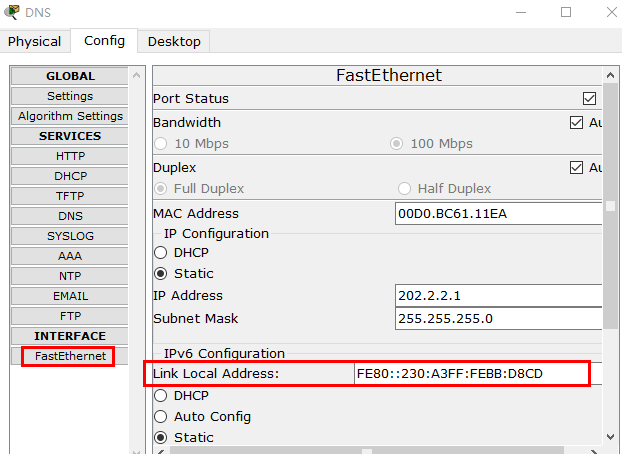Open Algorithm Settings in sidebar
Screen dimensions: 622x454
pyautogui.click(x=70, y=116)
